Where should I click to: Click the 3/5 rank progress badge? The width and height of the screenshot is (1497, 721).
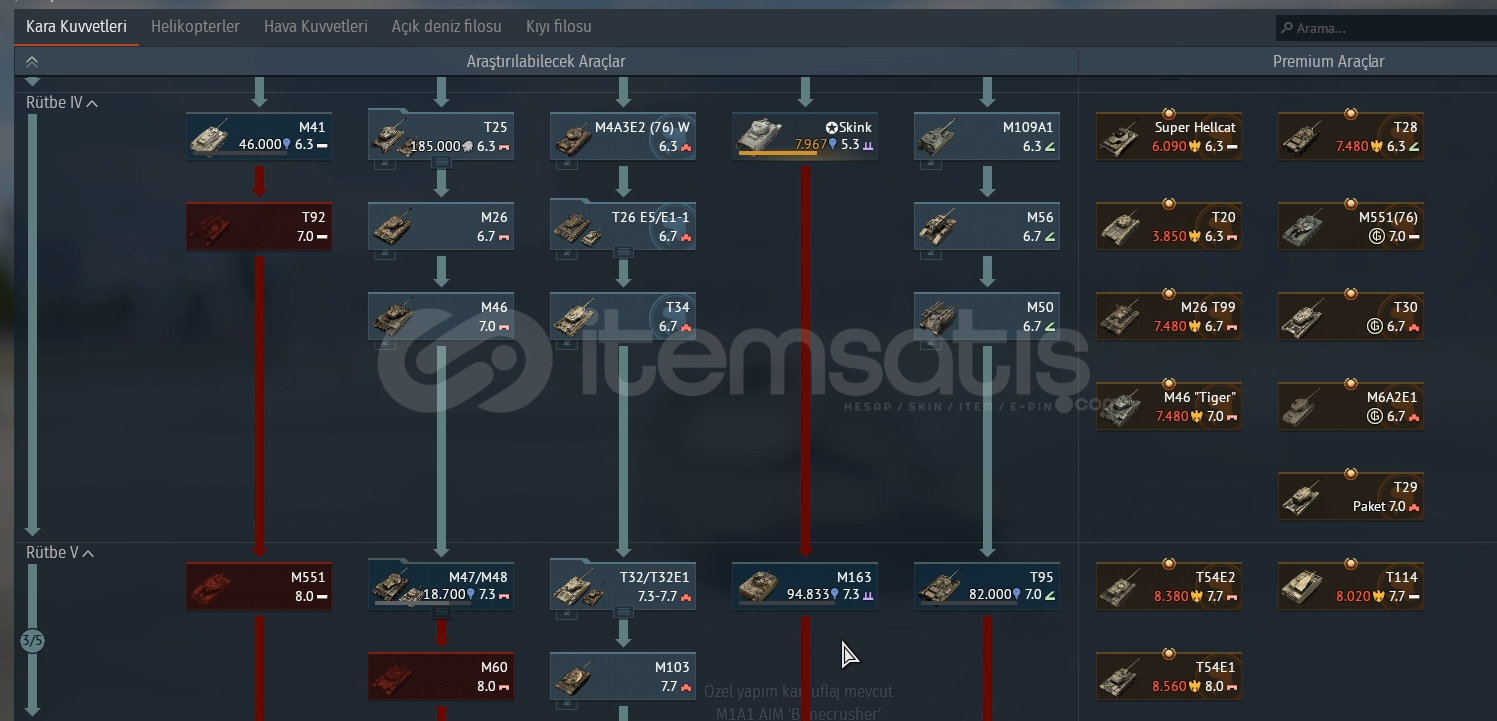pyautogui.click(x=32, y=640)
